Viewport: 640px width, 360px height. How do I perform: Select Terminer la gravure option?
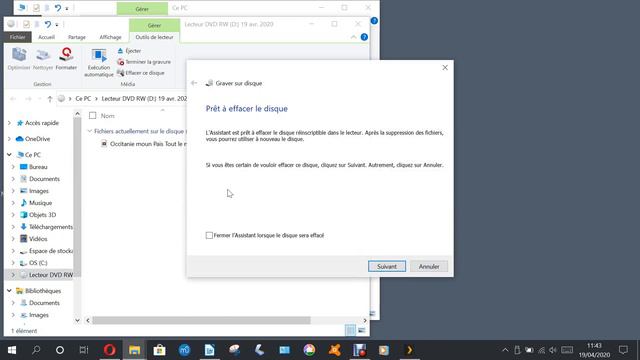coord(144,62)
